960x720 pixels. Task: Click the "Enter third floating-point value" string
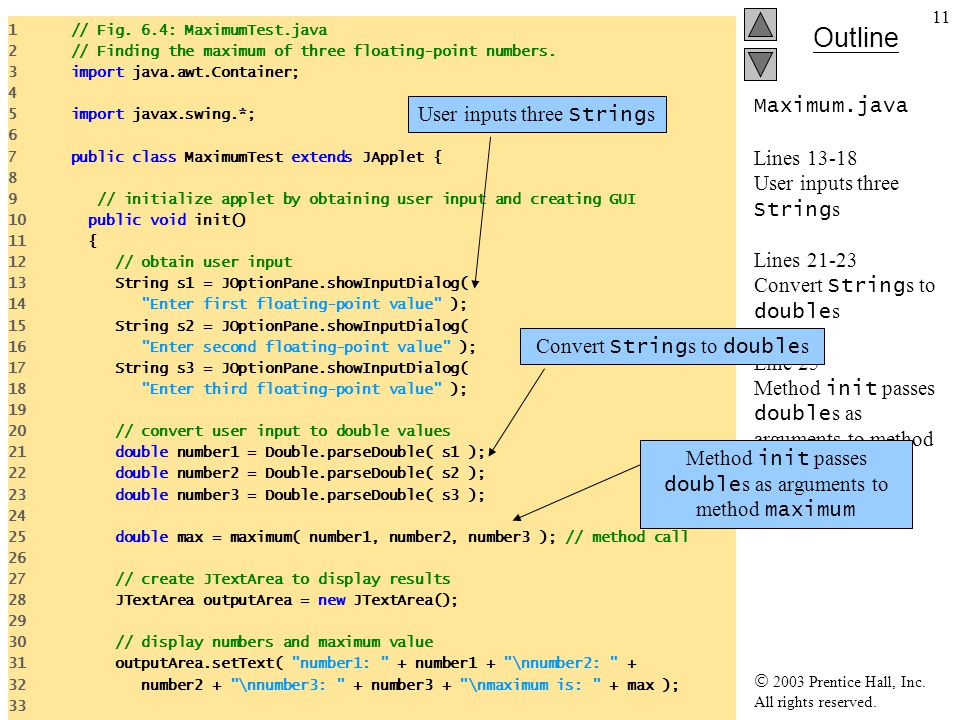291,389
